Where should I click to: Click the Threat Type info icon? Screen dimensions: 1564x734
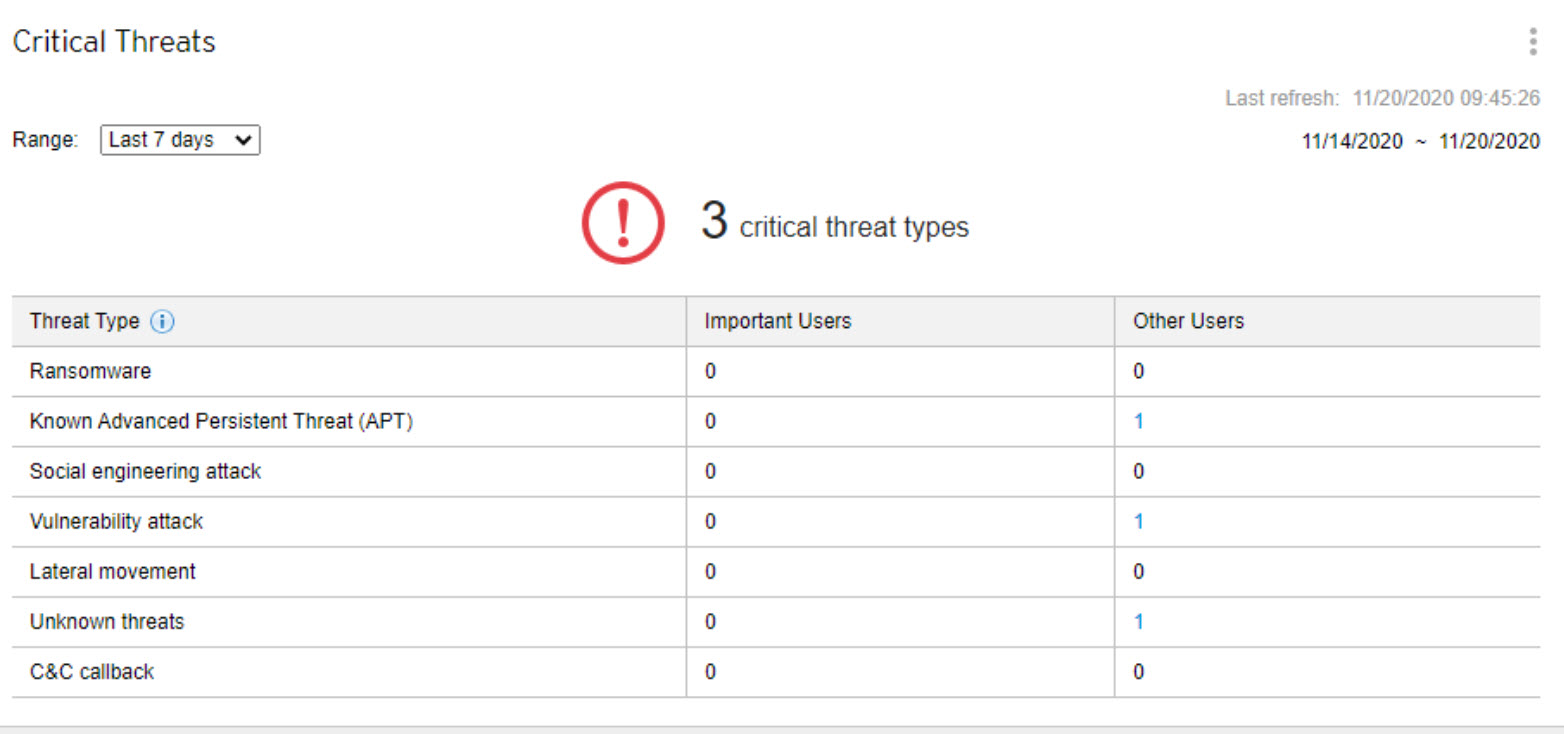pos(163,321)
